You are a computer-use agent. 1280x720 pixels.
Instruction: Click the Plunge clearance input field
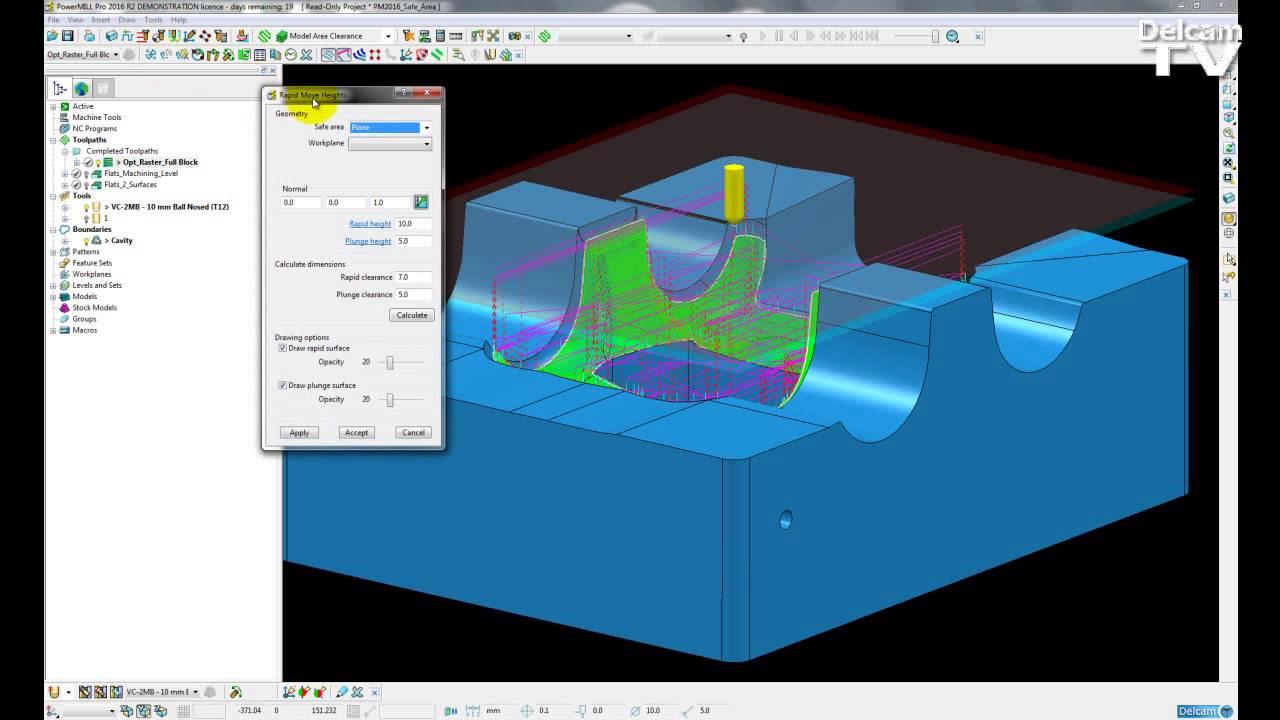pos(414,295)
